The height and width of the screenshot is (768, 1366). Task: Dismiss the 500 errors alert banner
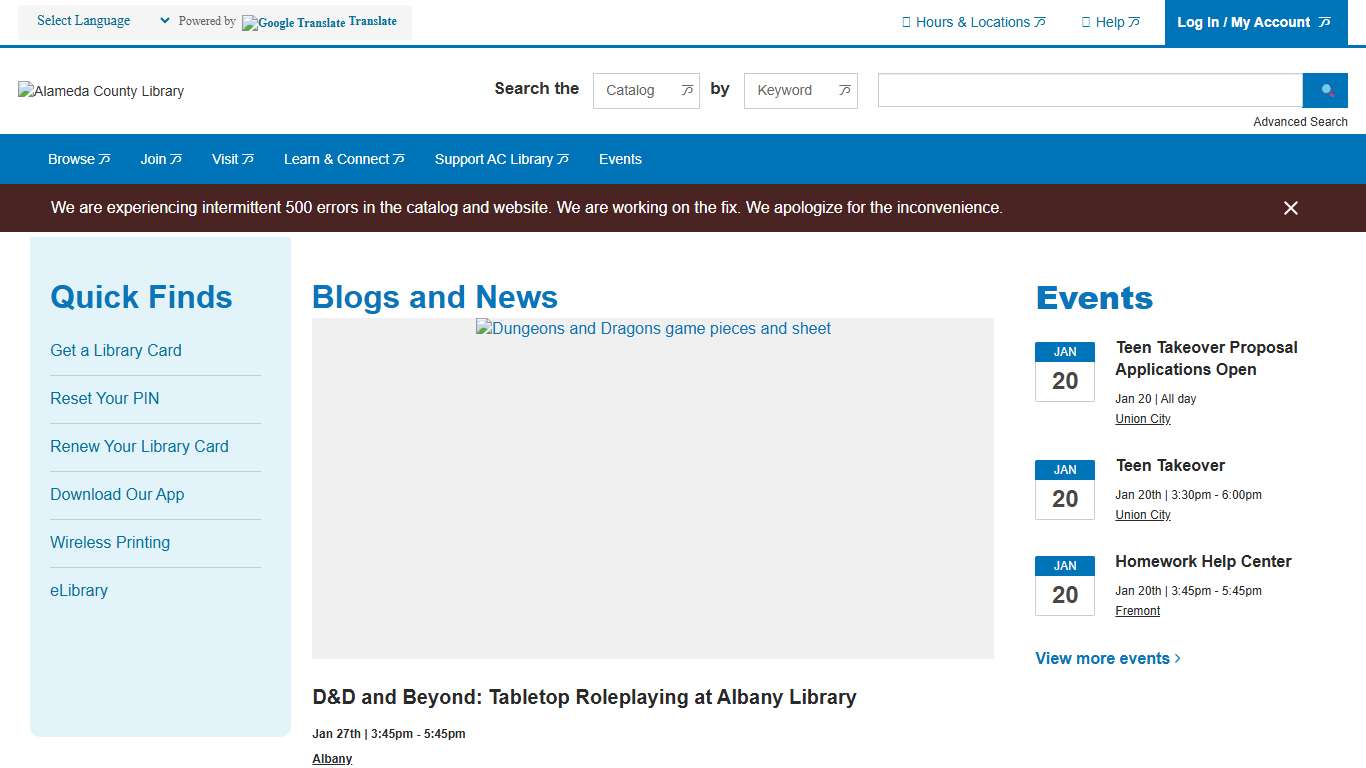1290,208
